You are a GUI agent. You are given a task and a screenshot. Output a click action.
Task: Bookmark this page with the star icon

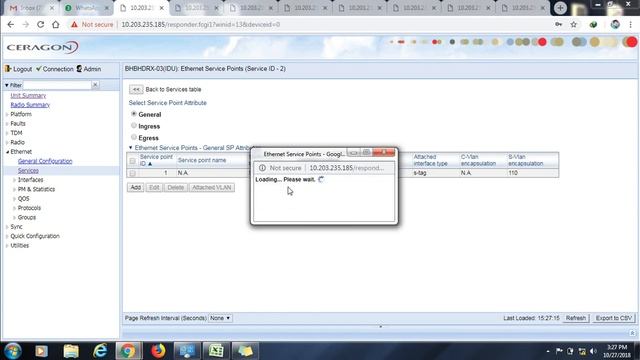point(573,24)
